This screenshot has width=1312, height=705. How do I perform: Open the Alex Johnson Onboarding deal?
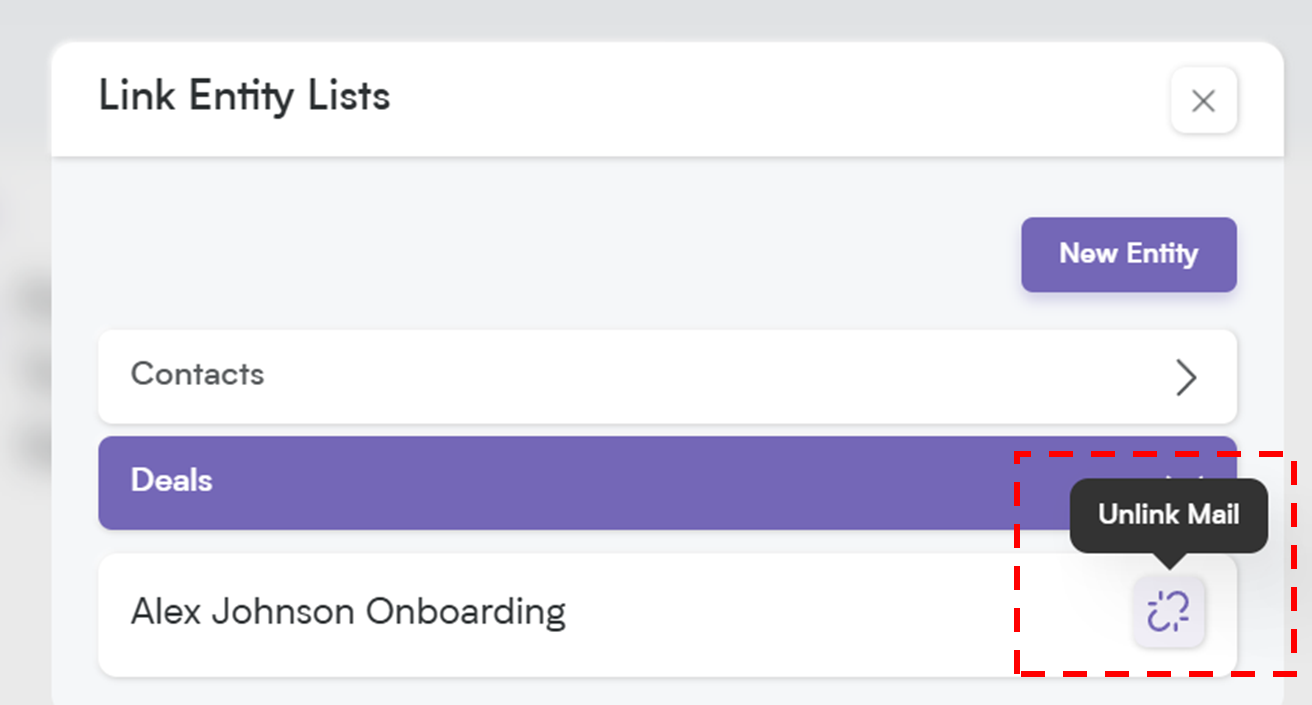pos(348,611)
